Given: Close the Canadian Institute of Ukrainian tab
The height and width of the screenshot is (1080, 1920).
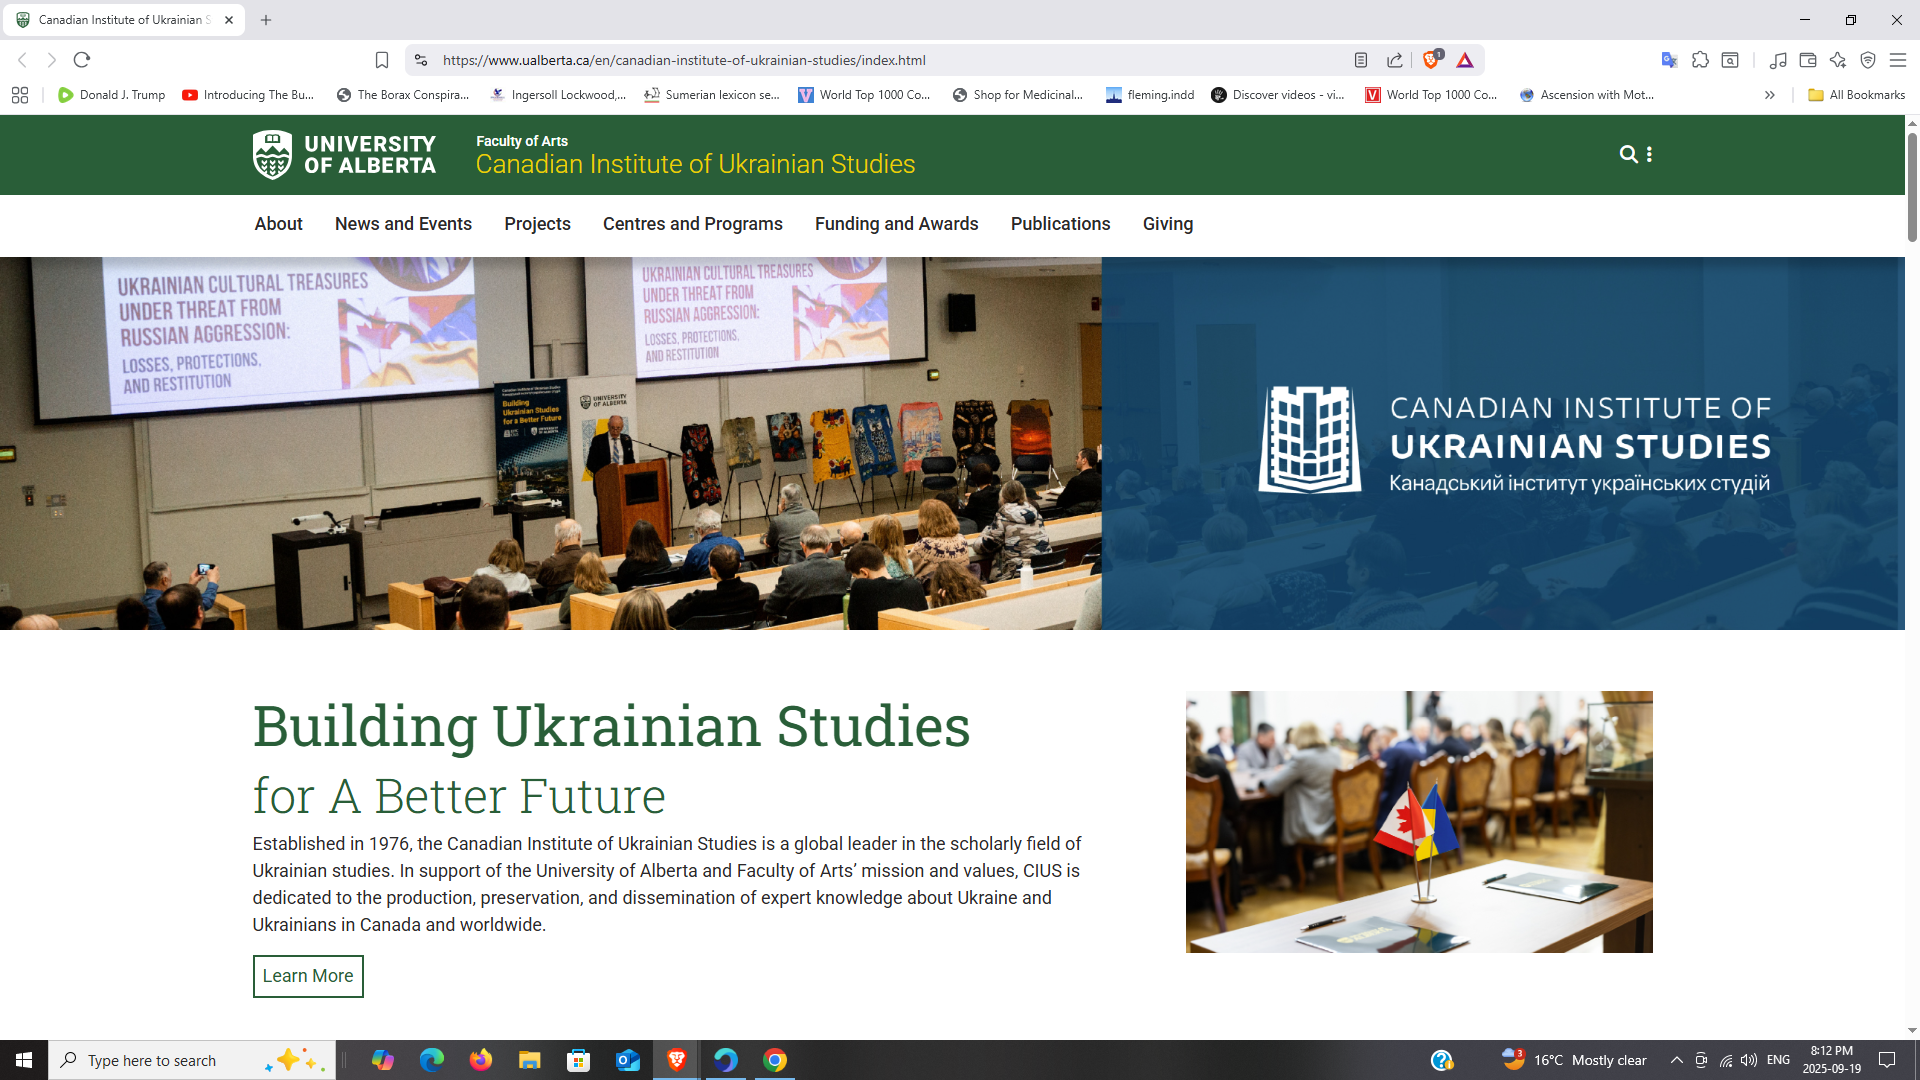Looking at the screenshot, I should (x=229, y=20).
